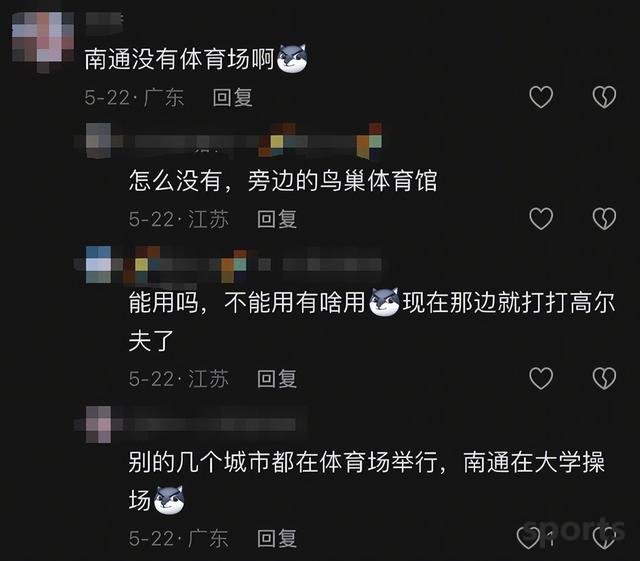
Task: Reply to the last comment about 大学操场
Action: coord(277,539)
